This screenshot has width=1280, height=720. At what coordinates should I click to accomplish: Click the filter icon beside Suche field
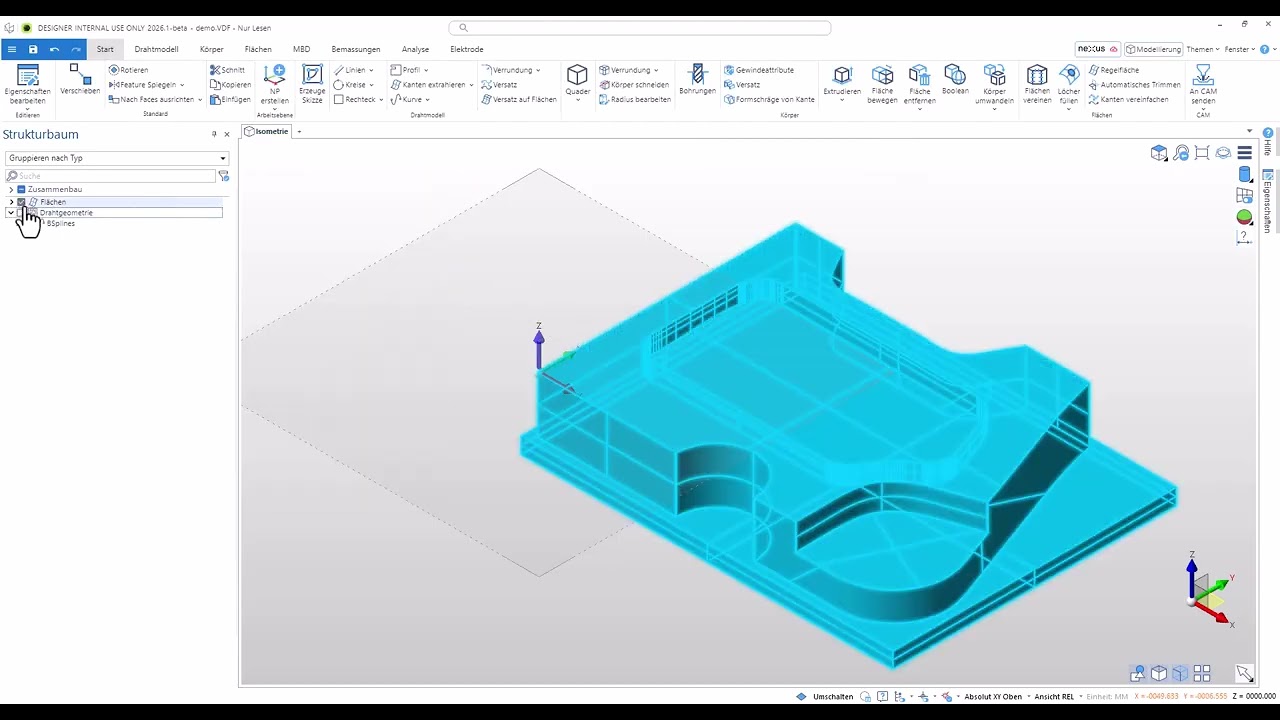pos(224,176)
